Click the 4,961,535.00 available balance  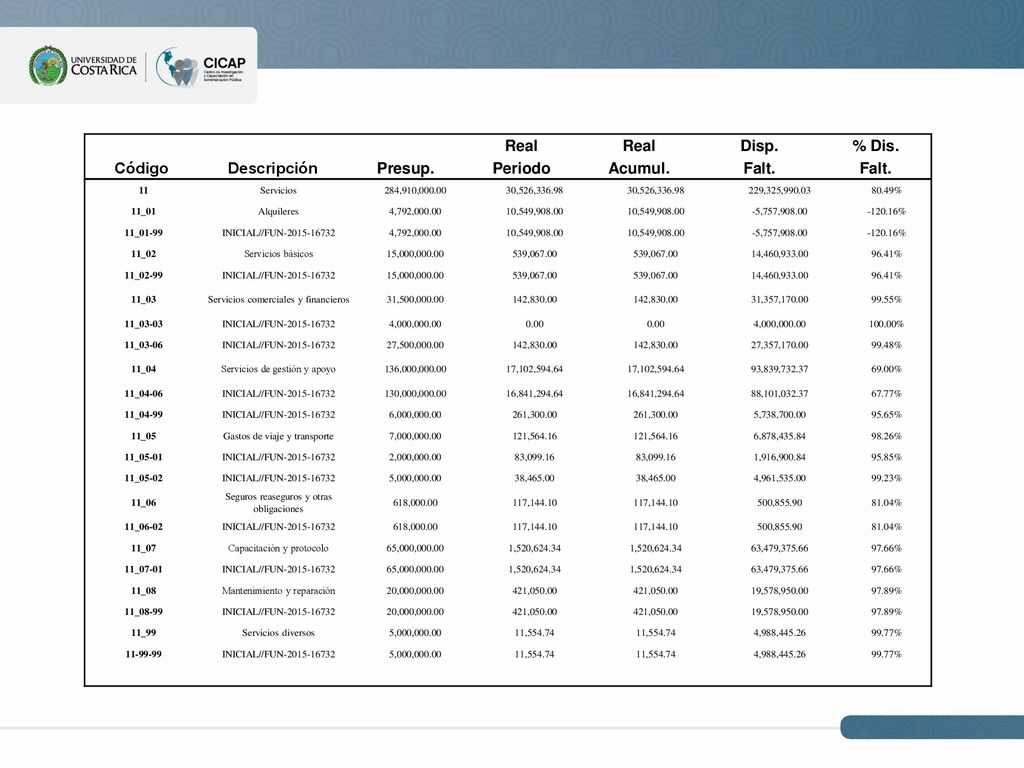click(x=780, y=478)
